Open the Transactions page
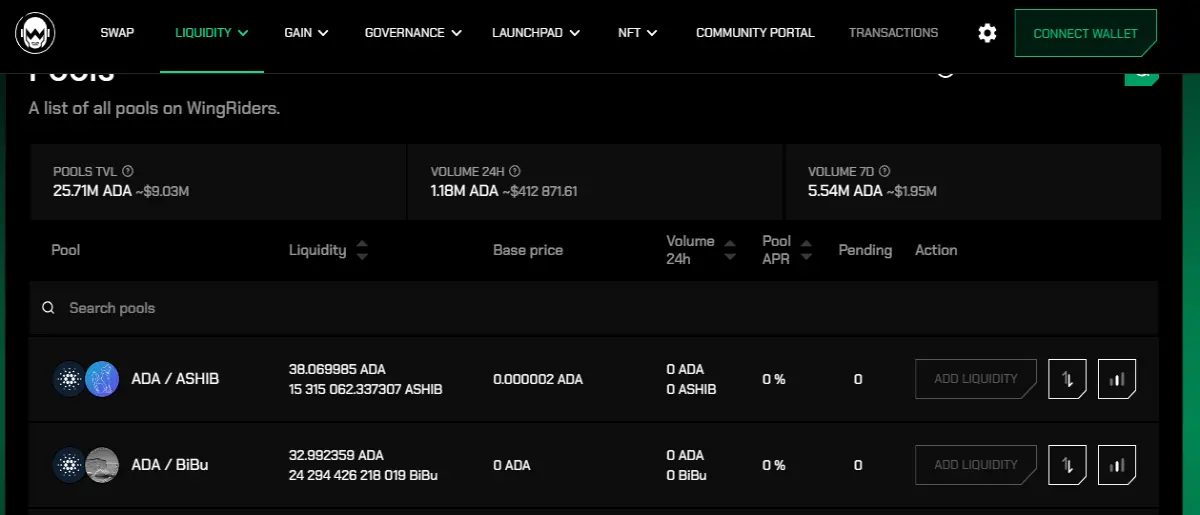Screen dimensions: 1200x515 [x=893, y=33]
